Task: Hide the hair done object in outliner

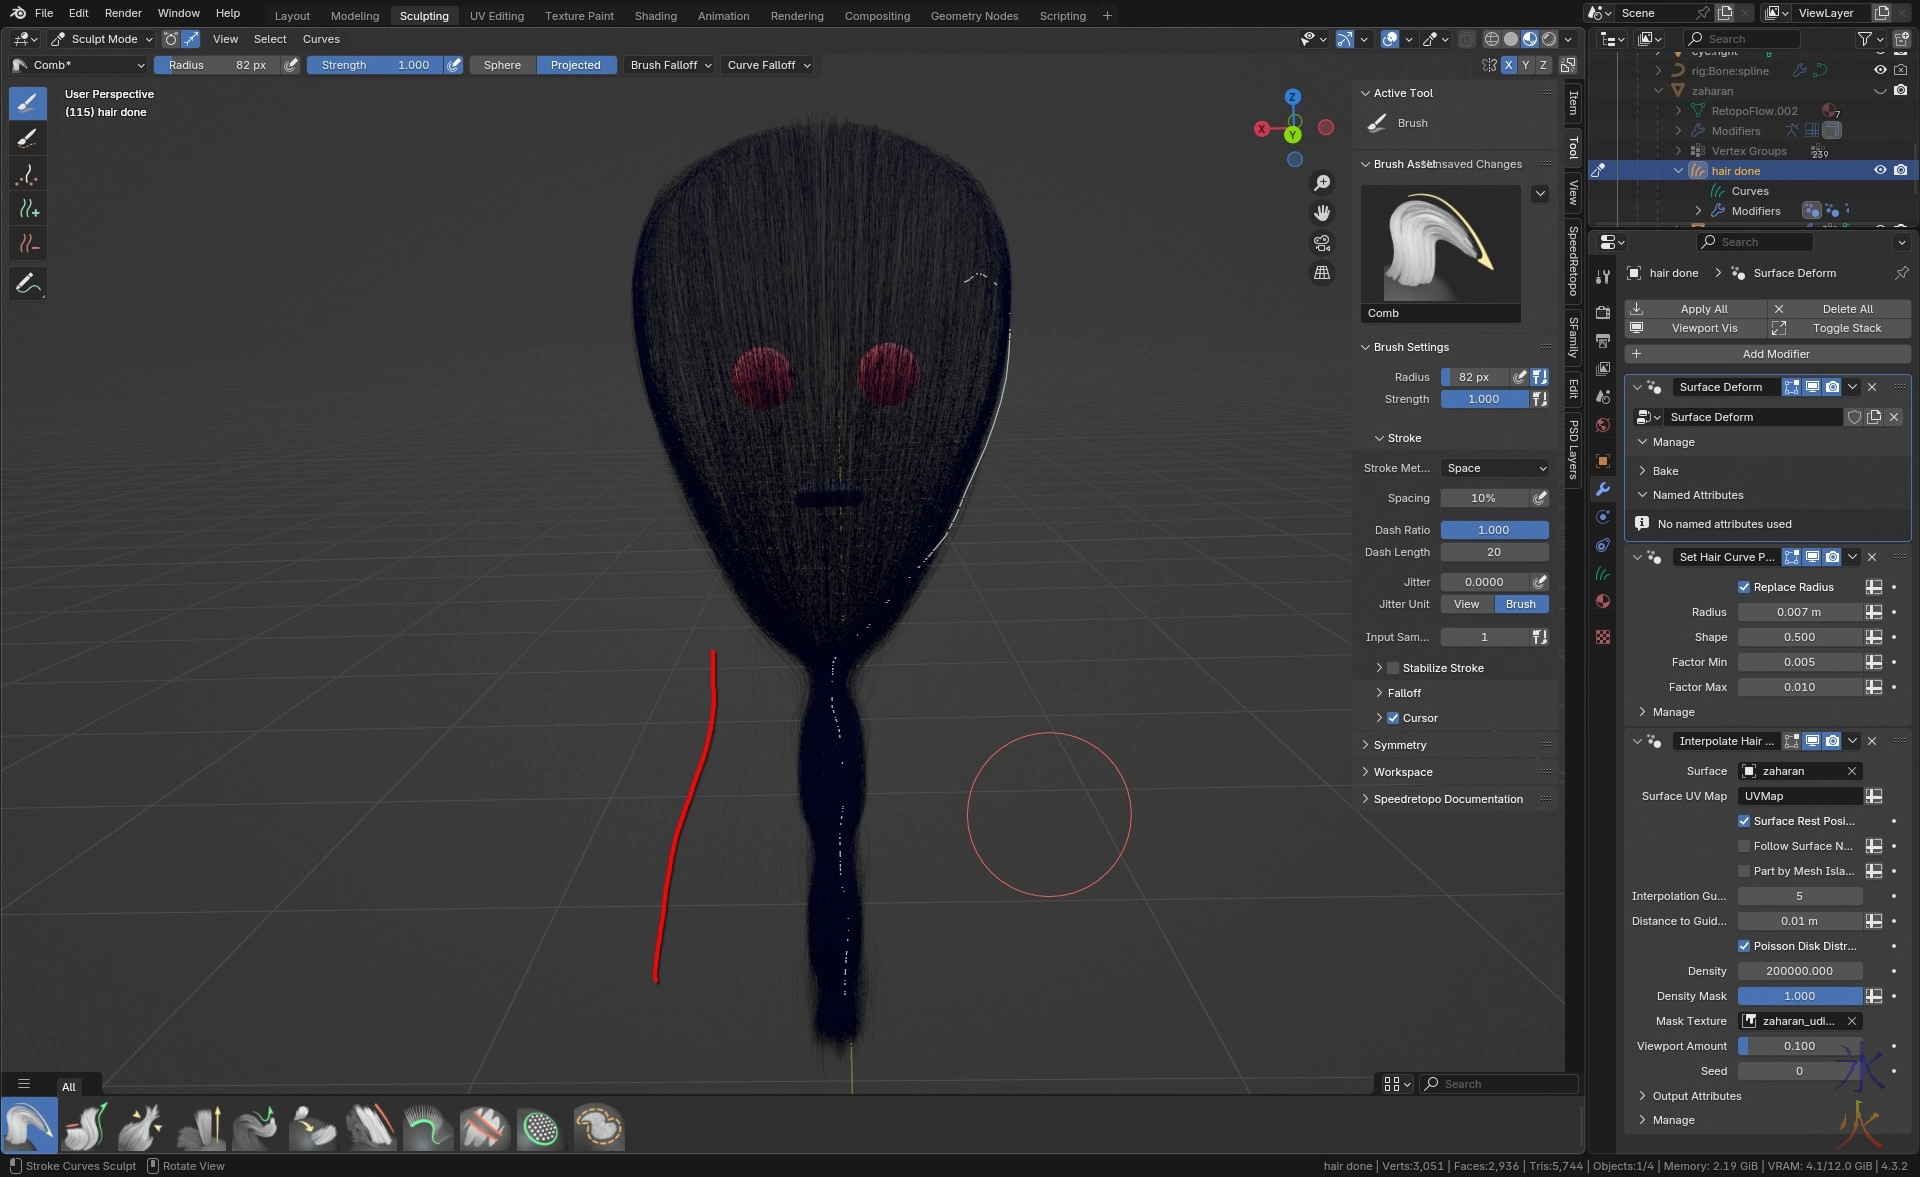Action: point(1879,171)
